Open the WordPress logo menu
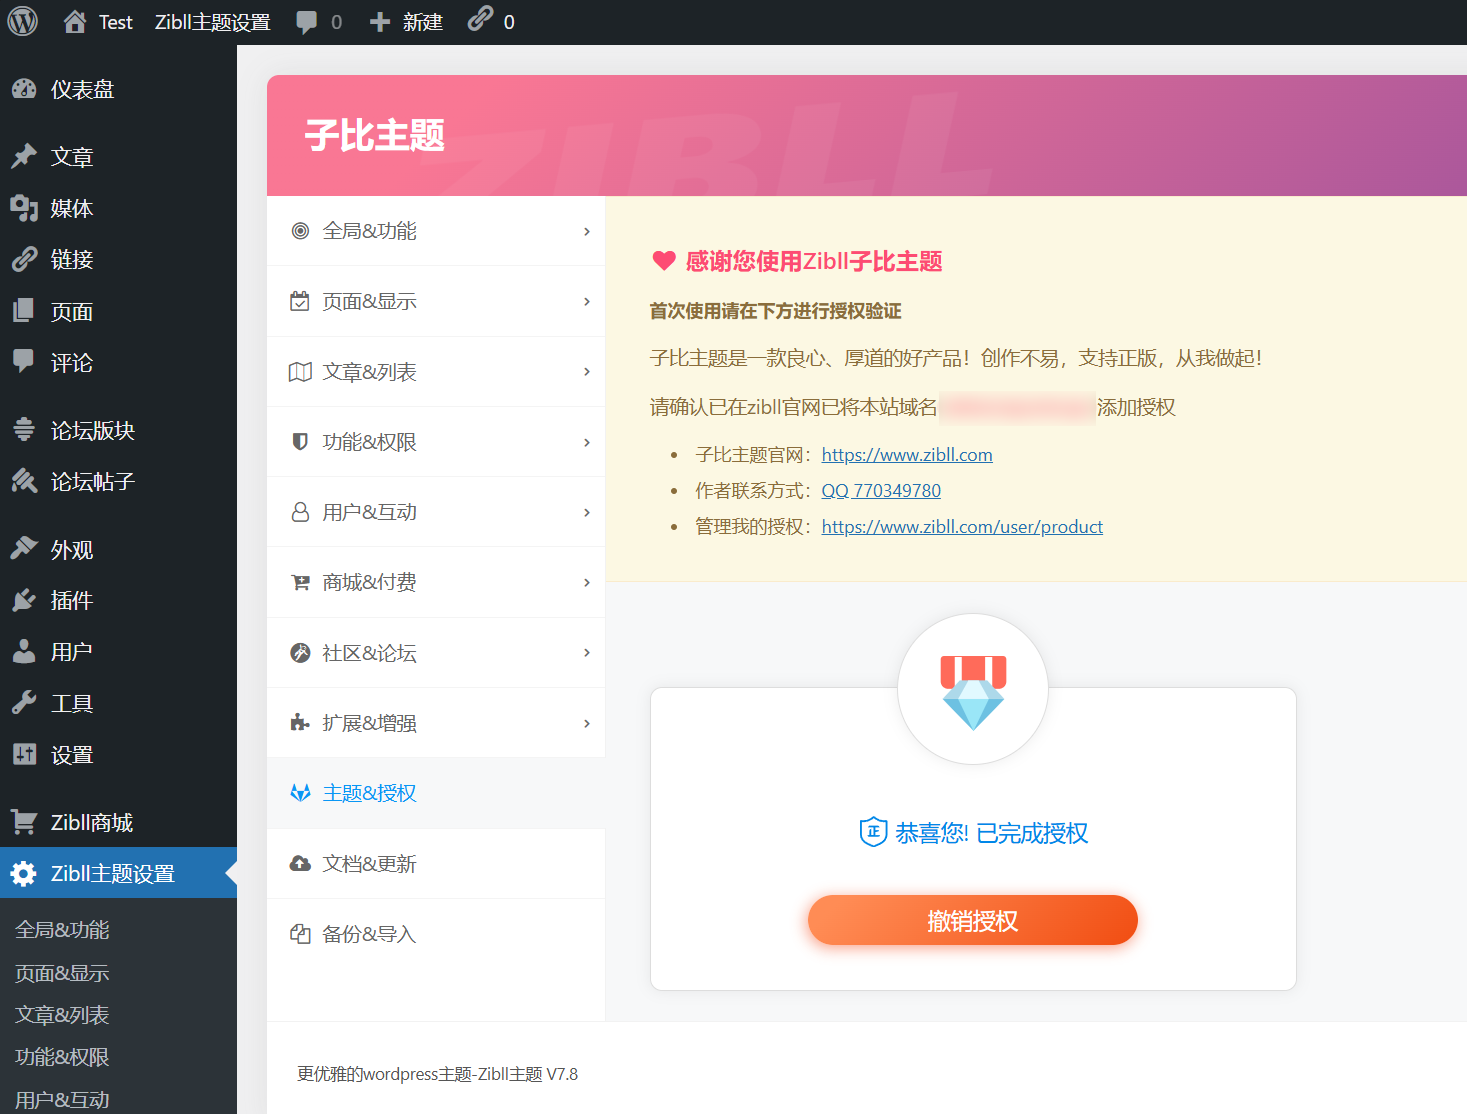 click(21, 21)
